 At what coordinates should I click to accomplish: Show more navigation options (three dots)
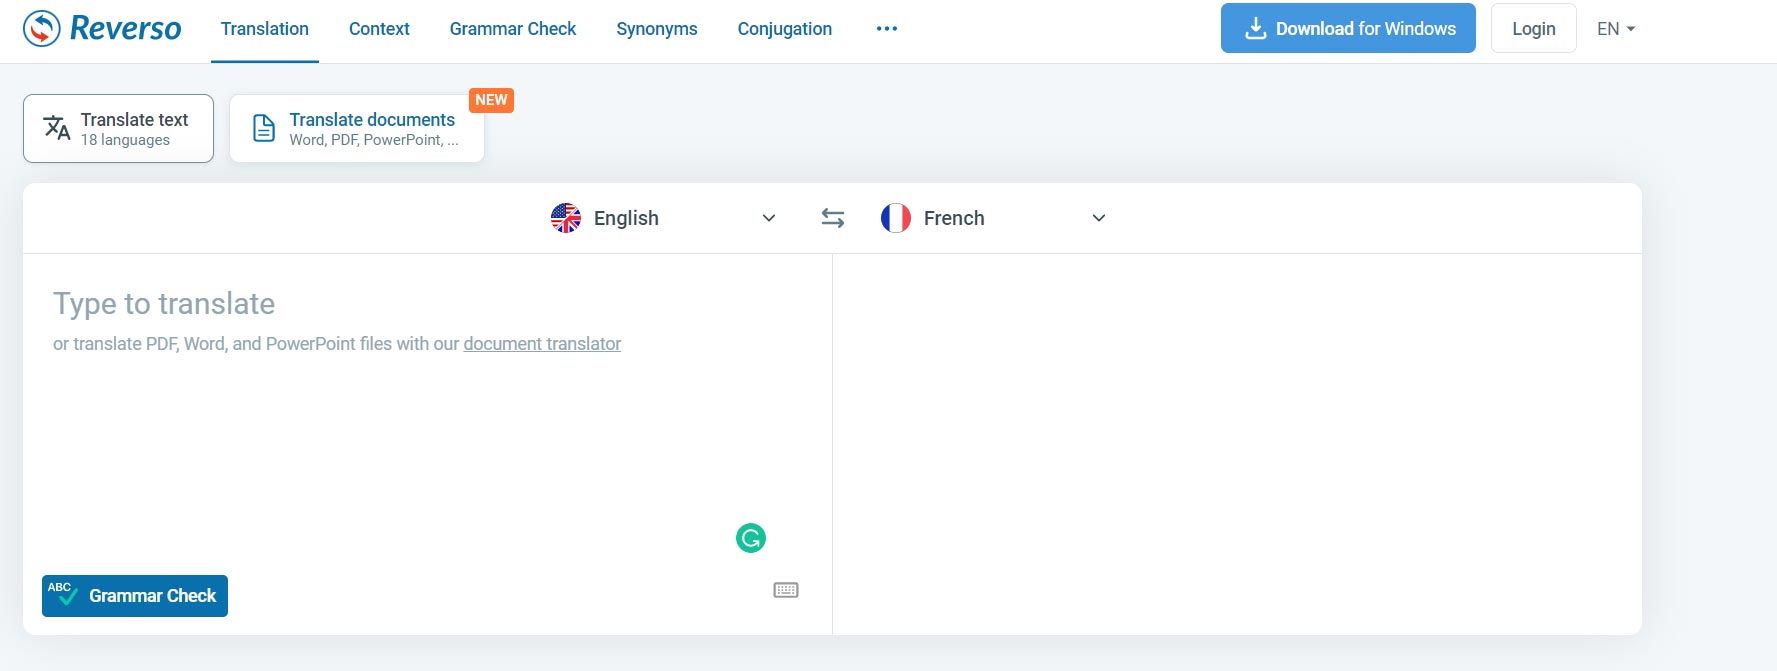(x=887, y=29)
